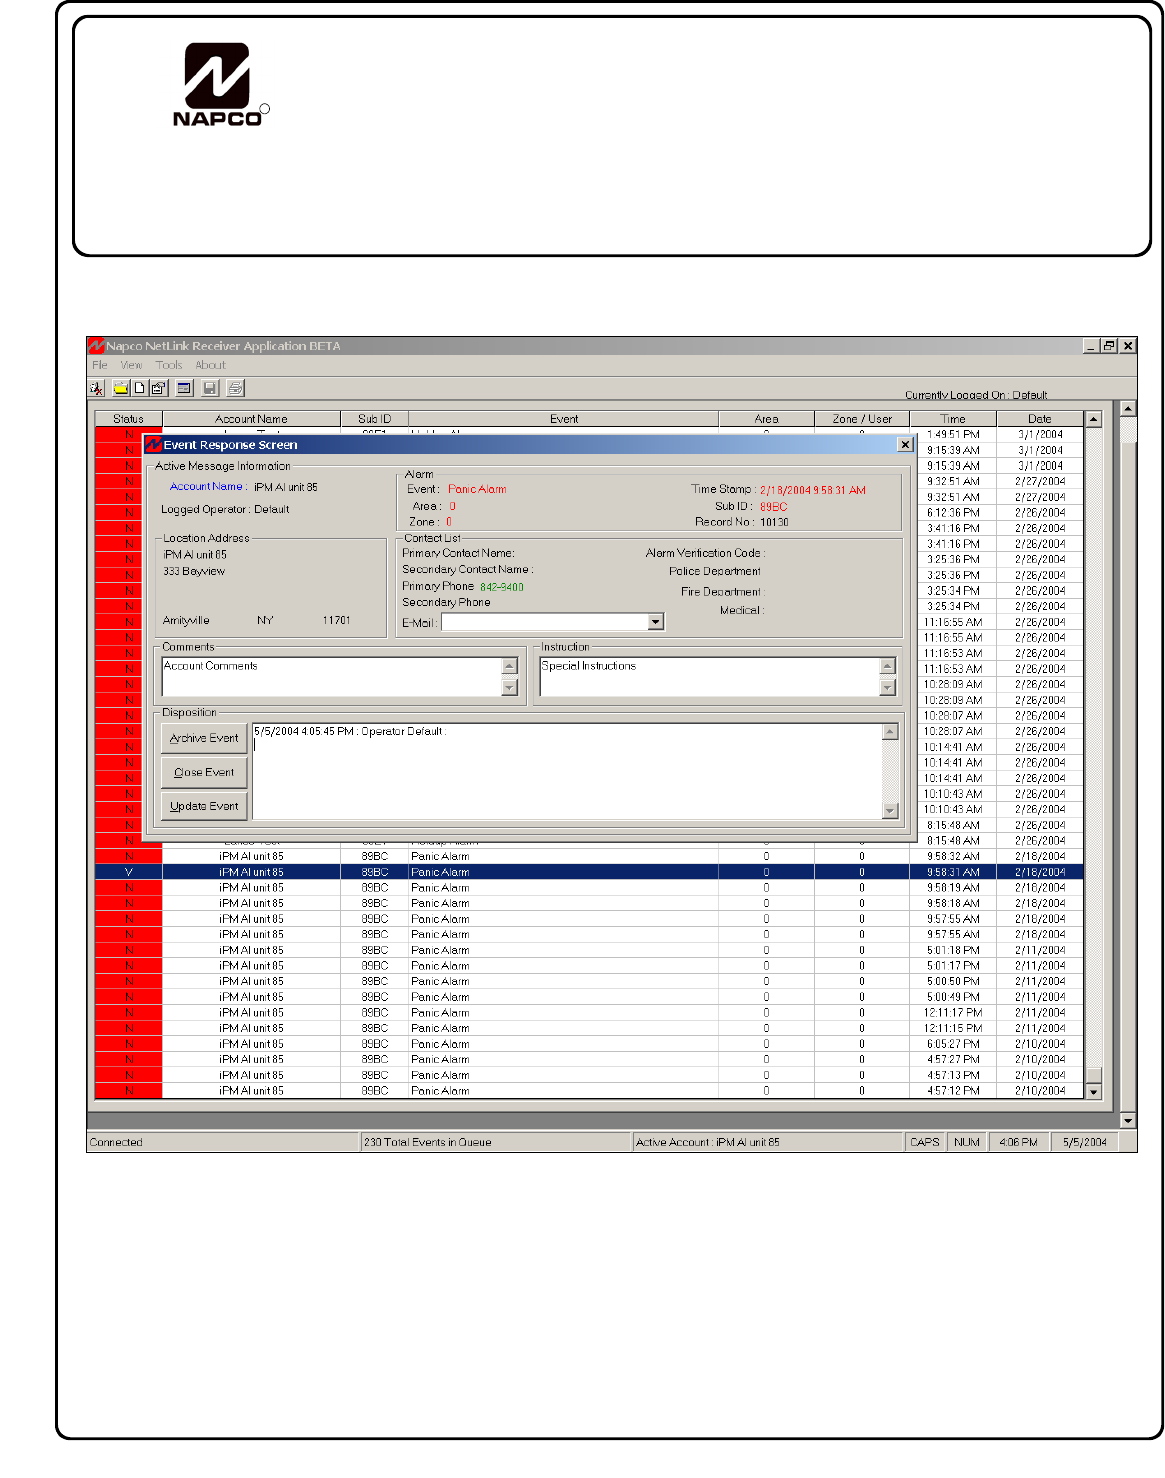Click the new blank document toolbar icon
Screen dimensions: 1165x1478
coord(140,388)
